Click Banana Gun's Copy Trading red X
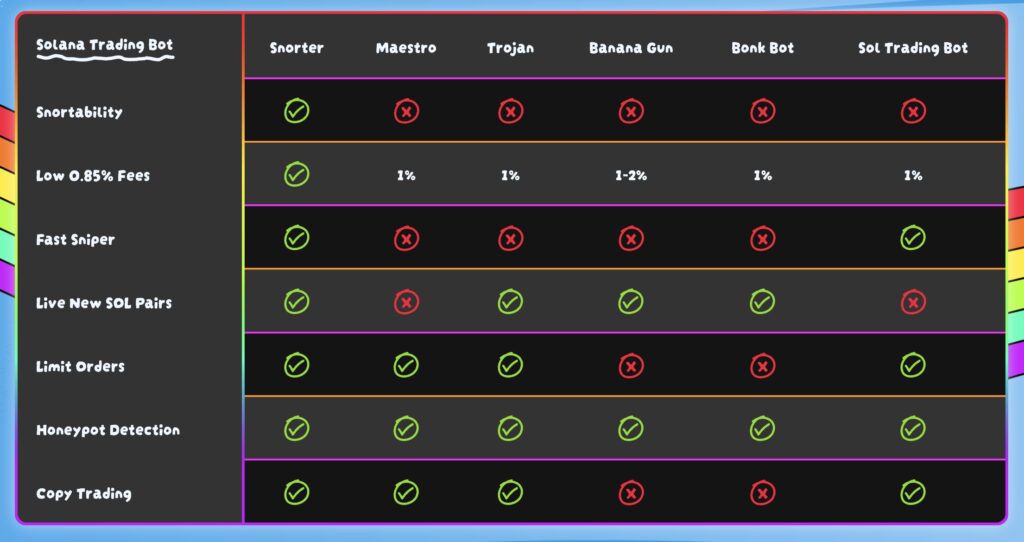 [x=630, y=493]
